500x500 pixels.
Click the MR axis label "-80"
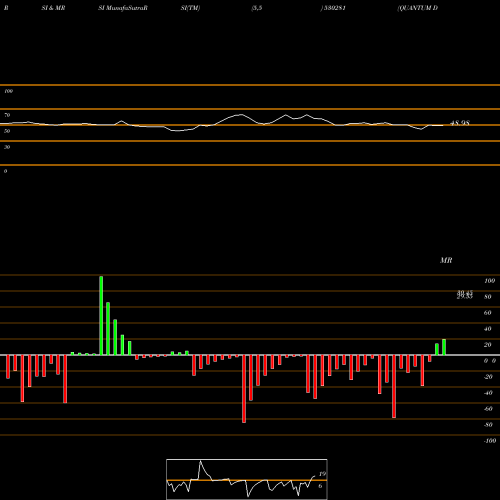click(488, 425)
